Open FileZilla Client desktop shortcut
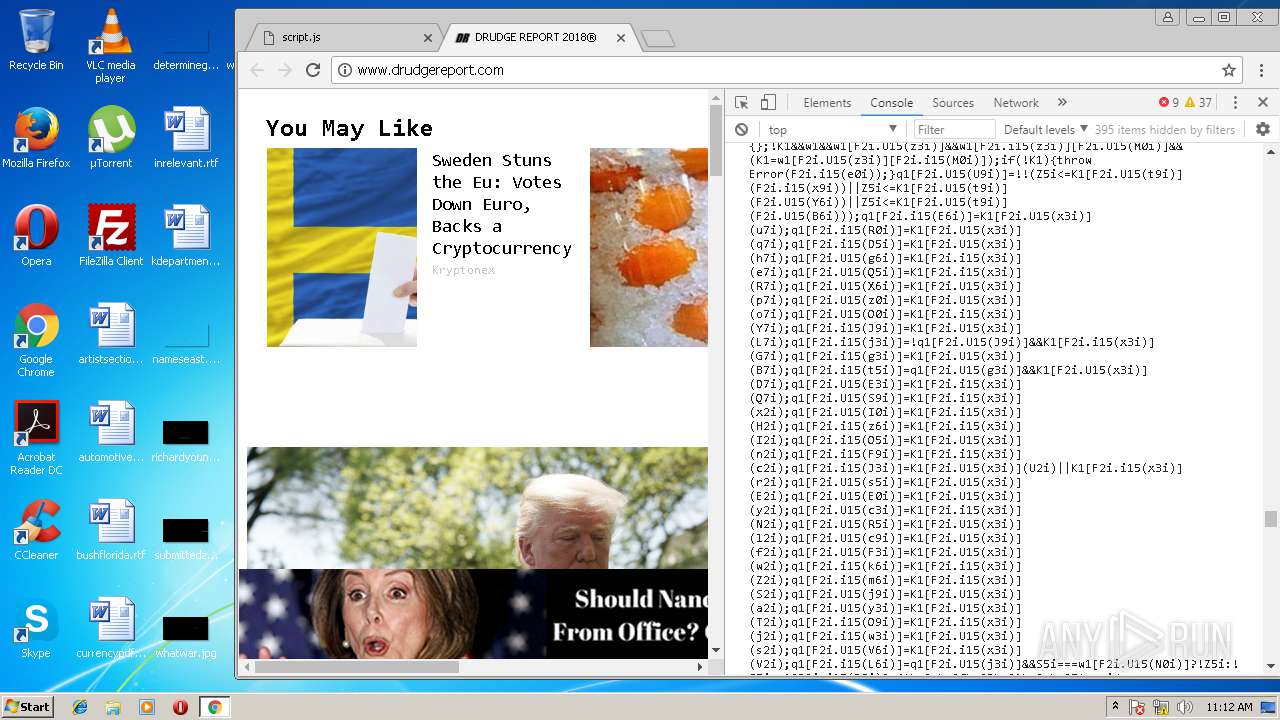 (111, 236)
